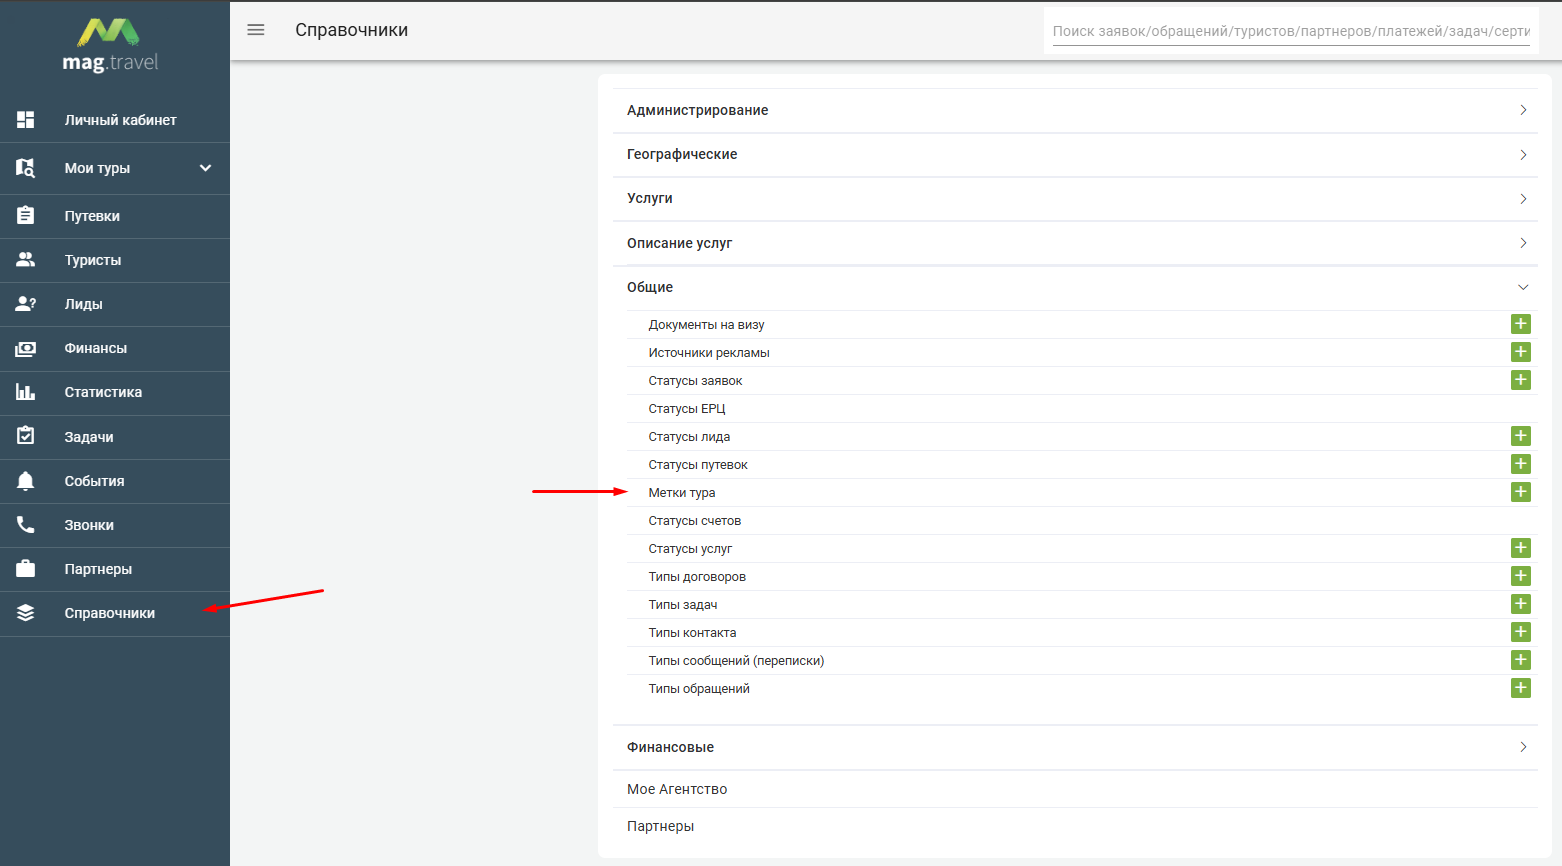Select the Типы обращений row
This screenshot has height=866, width=1562.
(1082, 688)
